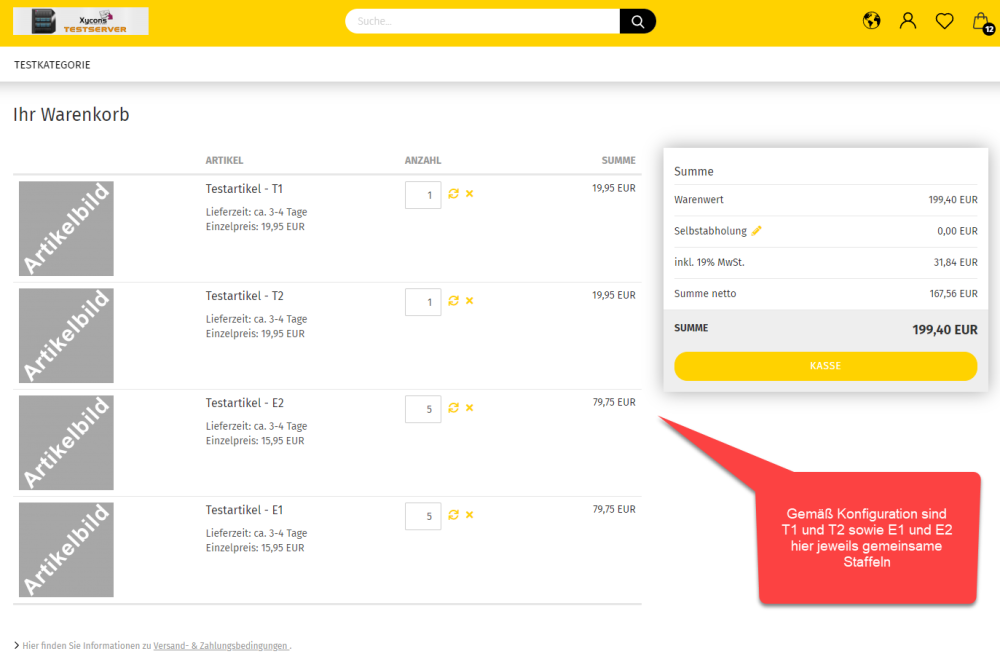Open the TESTKATEGORIE menu item
The height and width of the screenshot is (654, 1000).
click(52, 65)
